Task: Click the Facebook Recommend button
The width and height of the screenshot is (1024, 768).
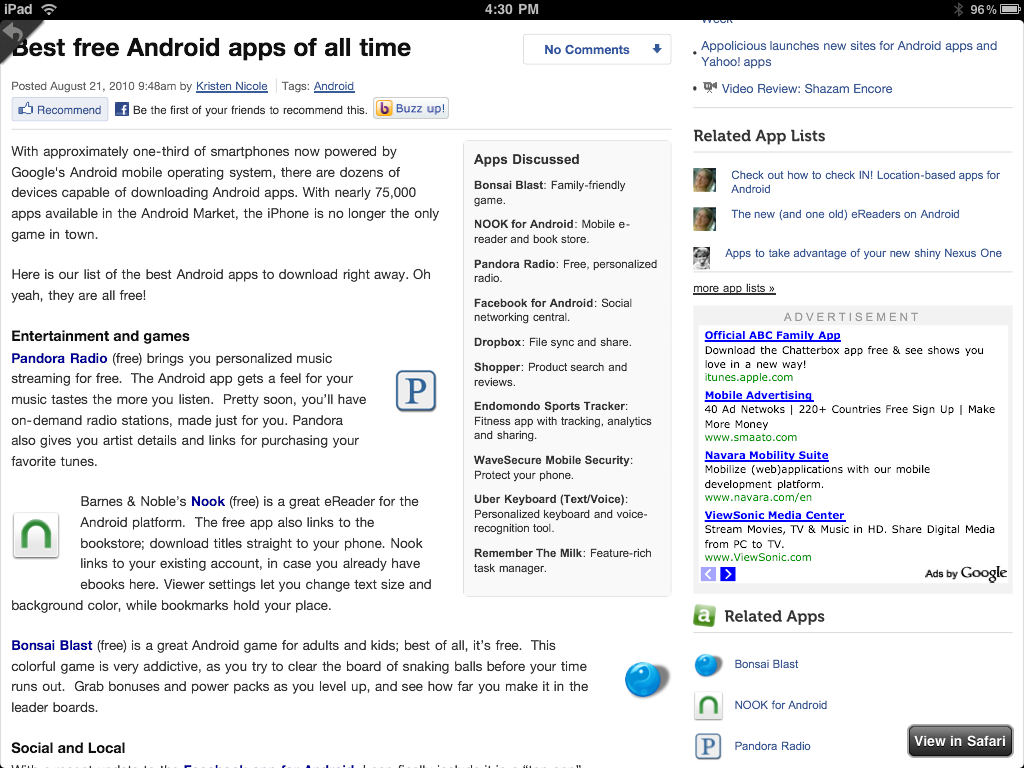Action: click(59, 109)
